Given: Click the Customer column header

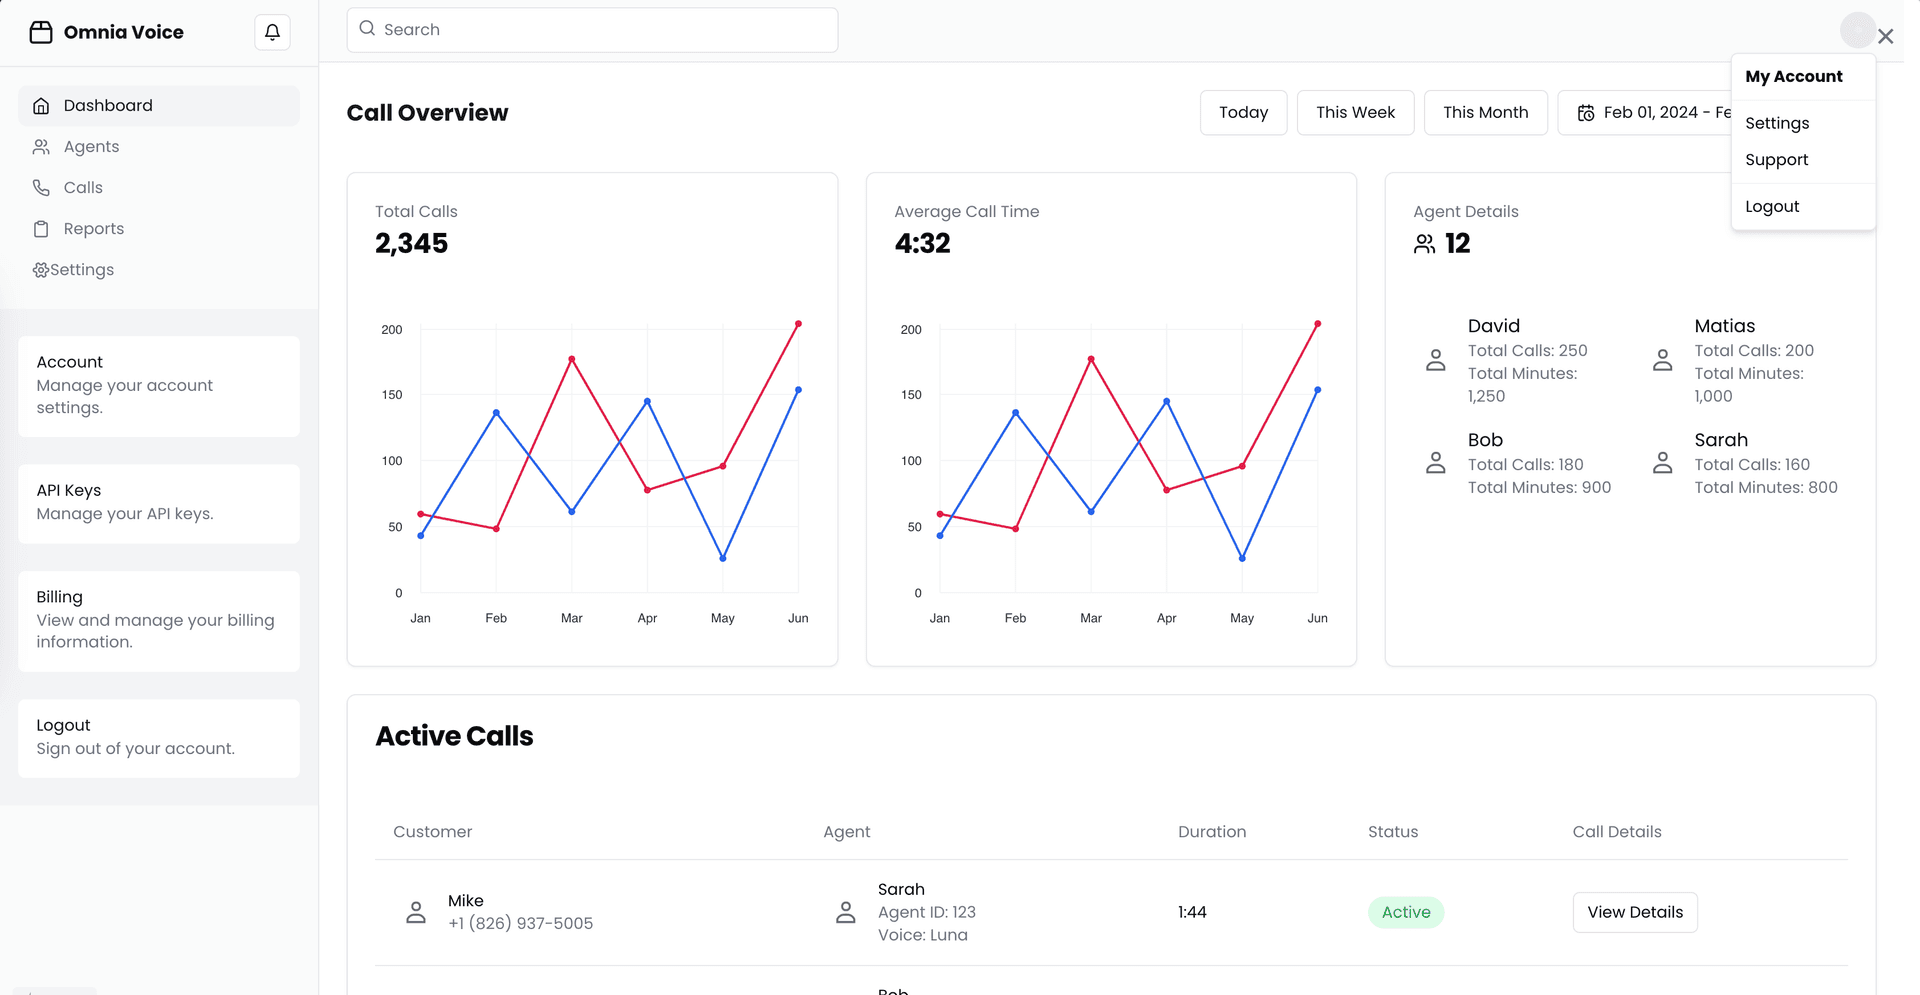Looking at the screenshot, I should 432,832.
